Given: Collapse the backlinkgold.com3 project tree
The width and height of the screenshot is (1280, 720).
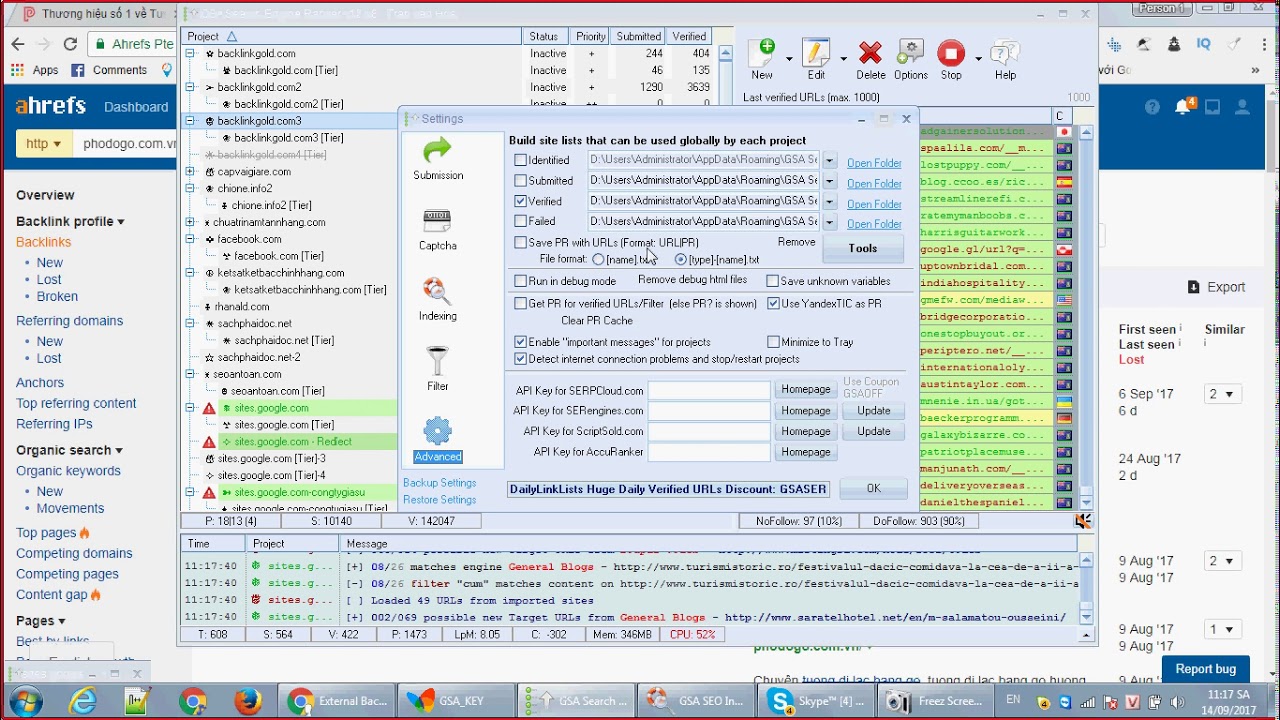Looking at the screenshot, I should pyautogui.click(x=190, y=121).
